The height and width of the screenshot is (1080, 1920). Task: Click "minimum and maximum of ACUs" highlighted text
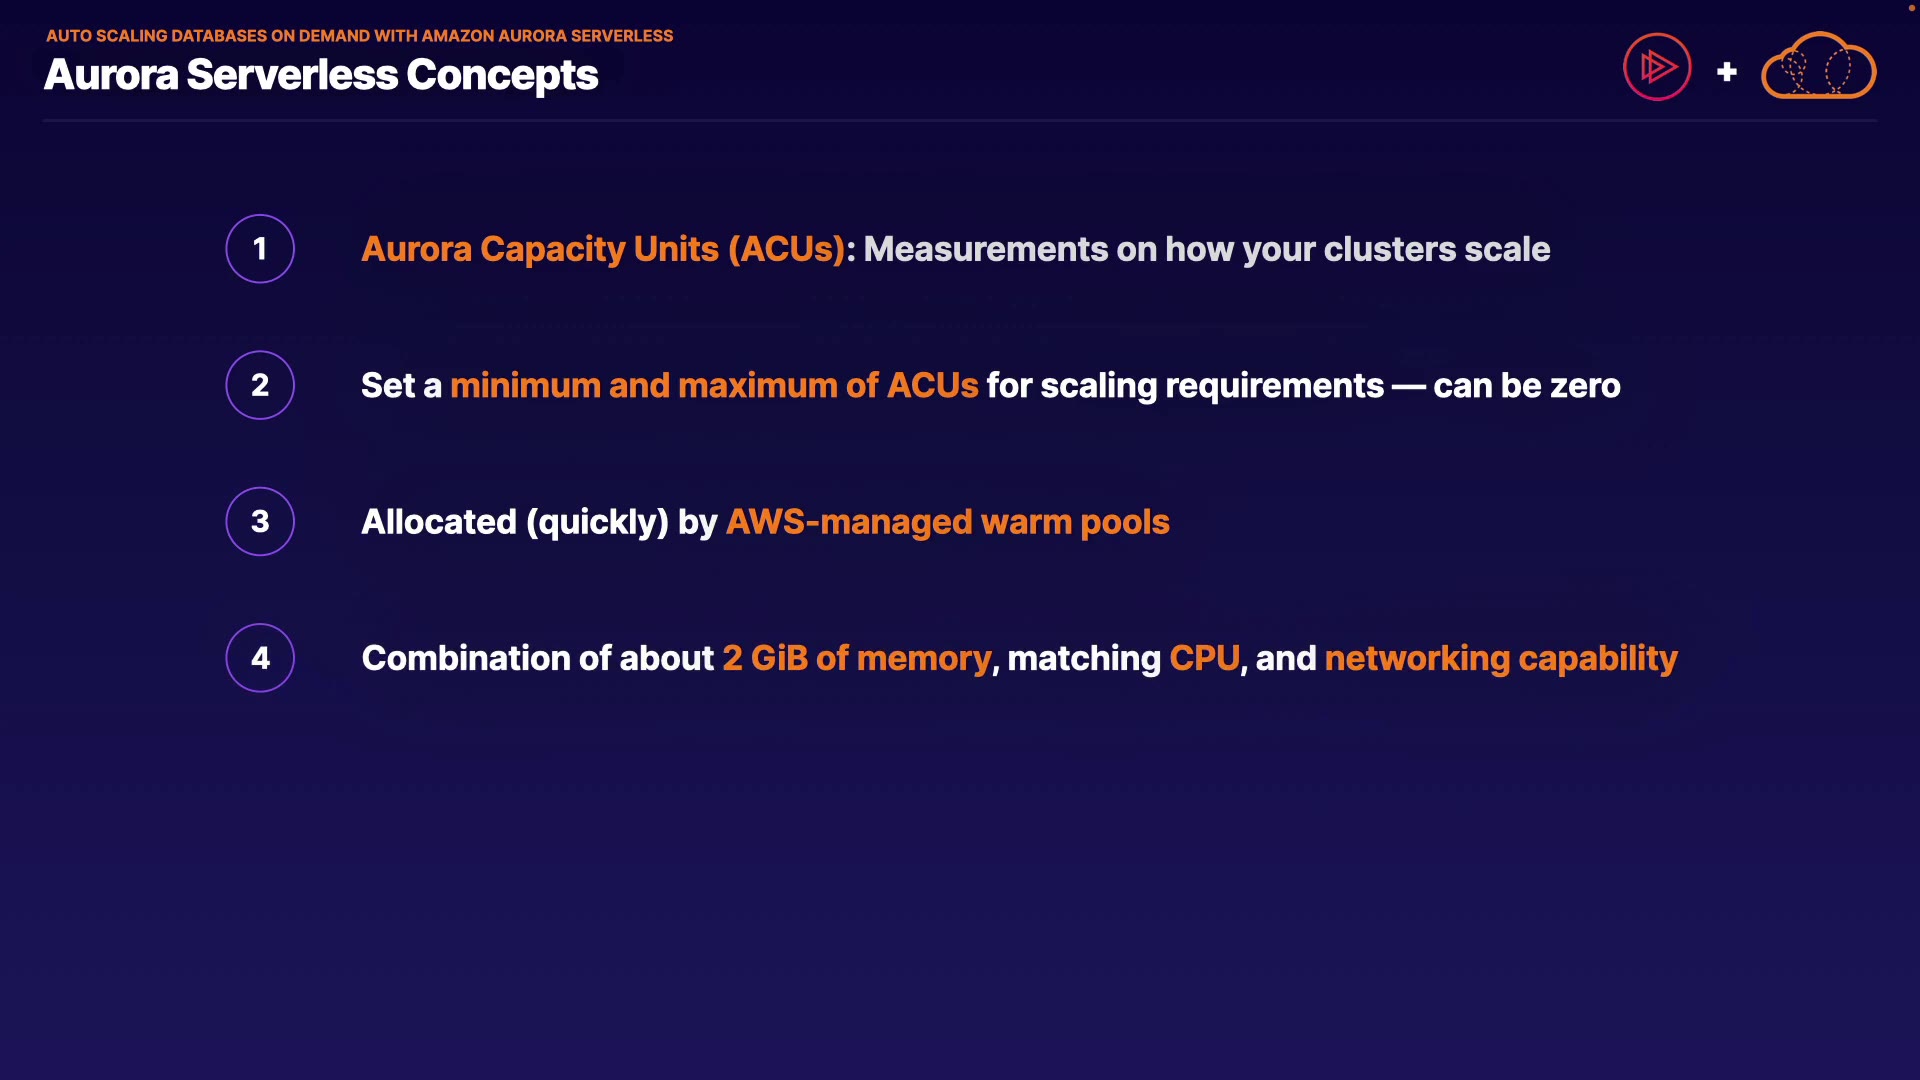coord(714,386)
